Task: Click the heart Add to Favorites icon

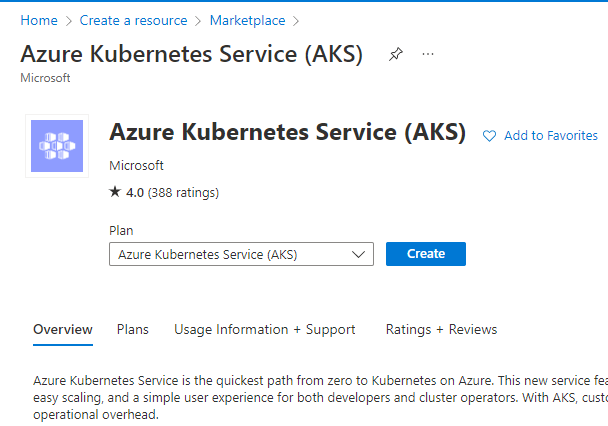Action: pos(489,136)
